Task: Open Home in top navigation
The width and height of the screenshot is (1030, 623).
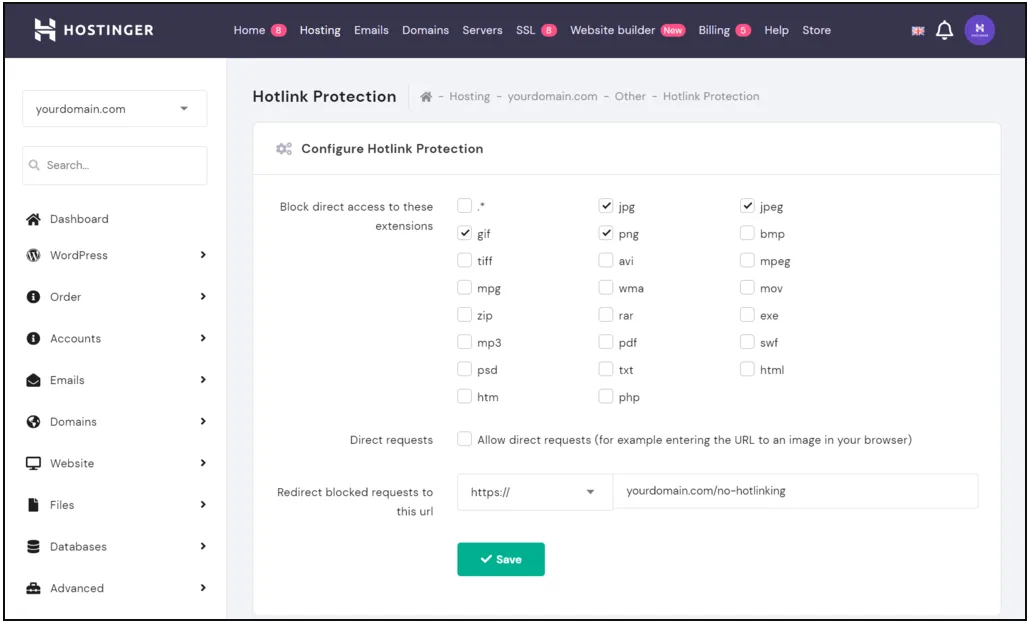Action: pyautogui.click(x=249, y=30)
